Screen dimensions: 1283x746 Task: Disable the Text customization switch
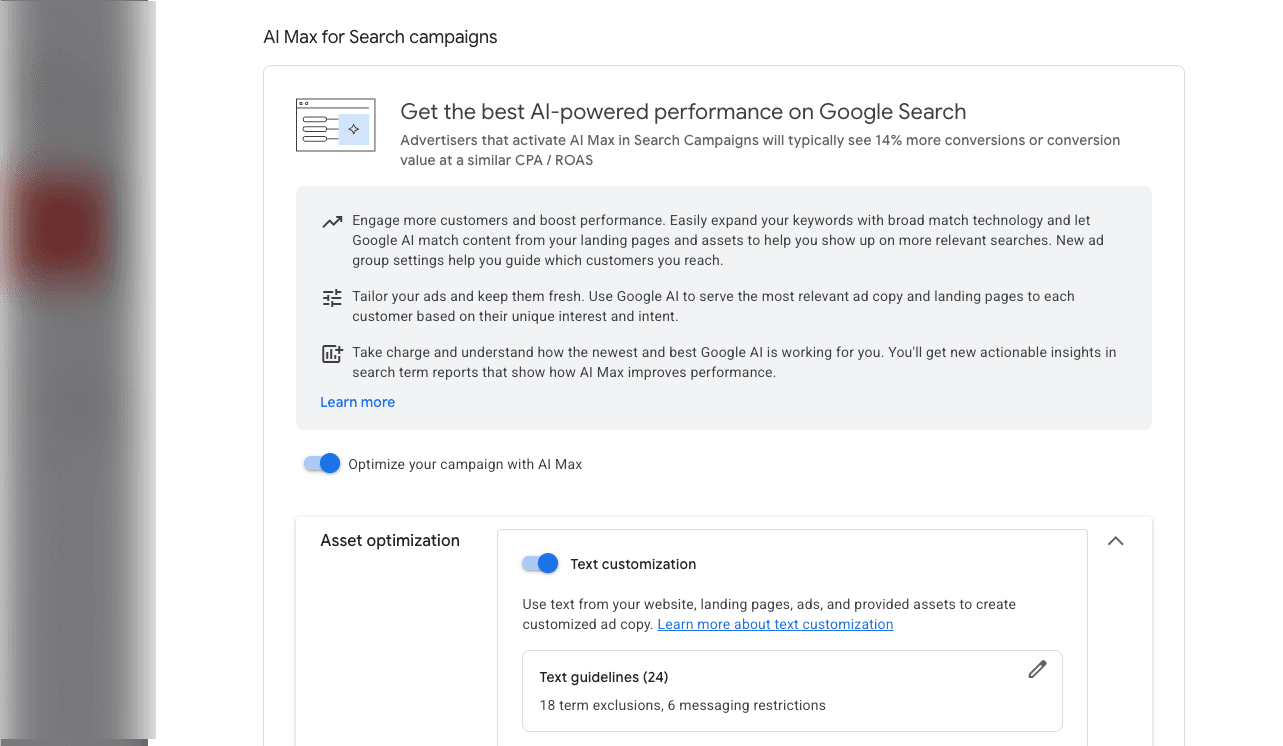tap(540, 564)
